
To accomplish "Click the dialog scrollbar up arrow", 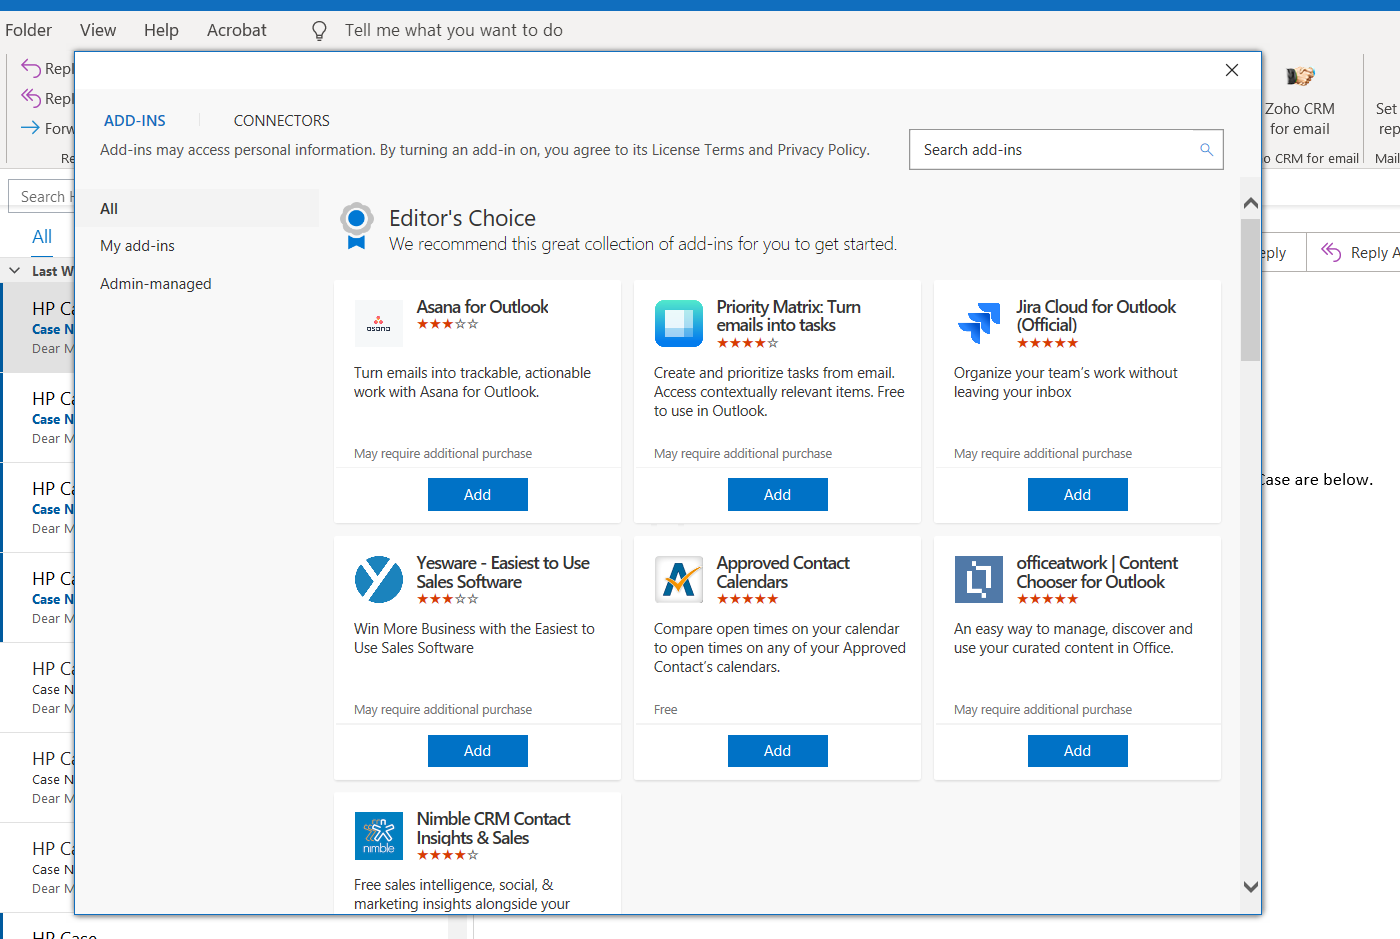I will [1250, 203].
